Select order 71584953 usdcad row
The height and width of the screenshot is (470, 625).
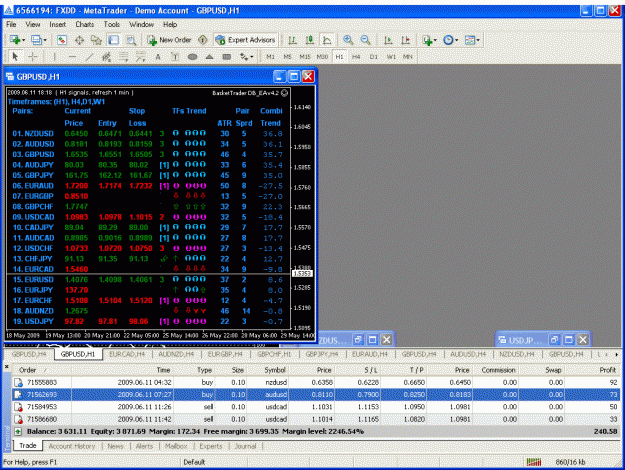pyautogui.click(x=316, y=407)
